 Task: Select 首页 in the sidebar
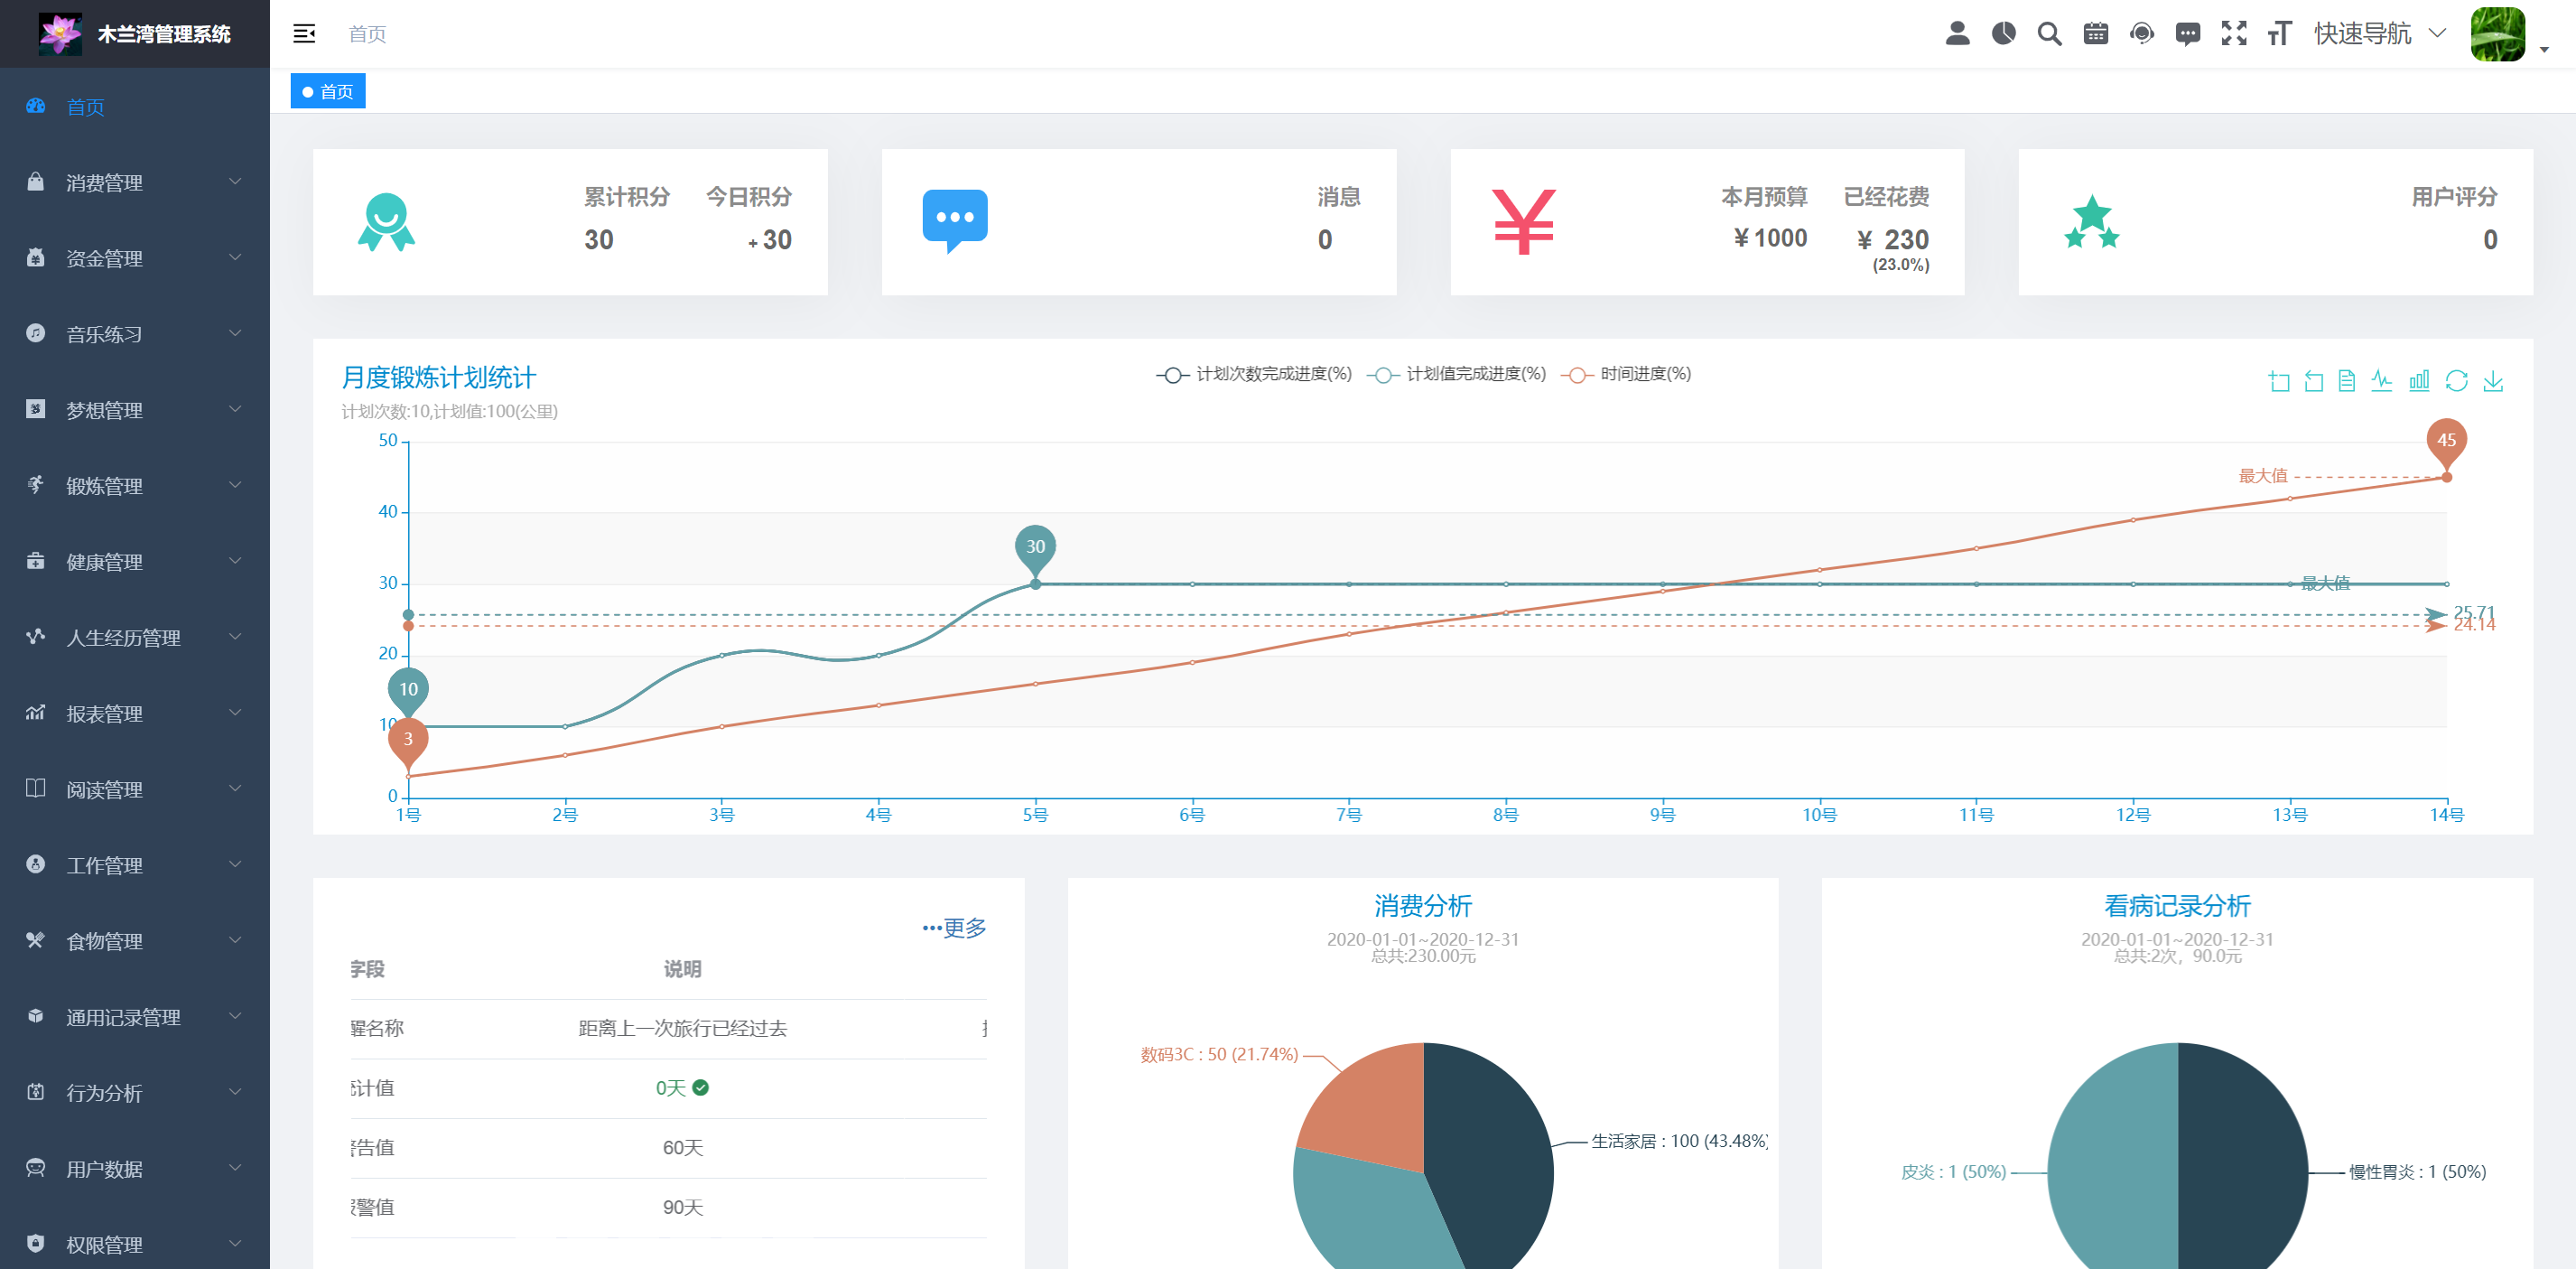click(135, 106)
